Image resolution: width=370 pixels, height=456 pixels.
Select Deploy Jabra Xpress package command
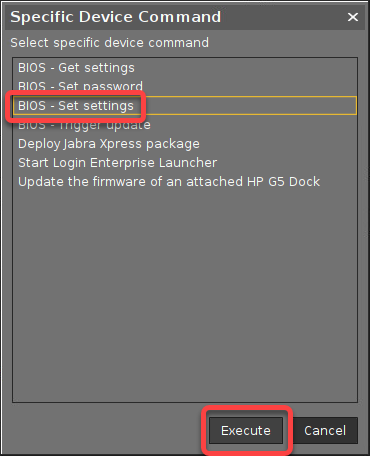click(185, 144)
